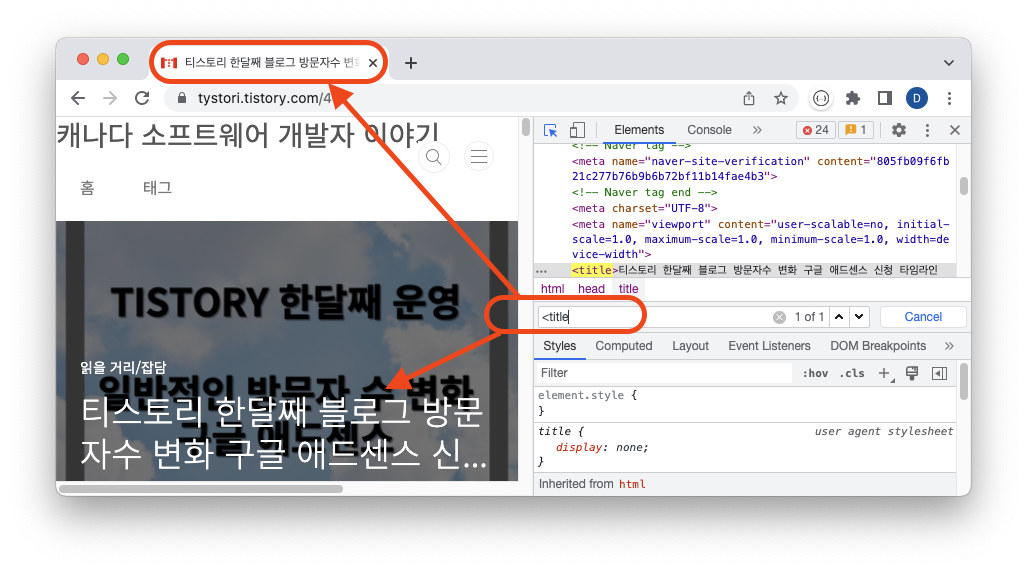
Task: Click the display: none declaration
Action: tap(602, 447)
